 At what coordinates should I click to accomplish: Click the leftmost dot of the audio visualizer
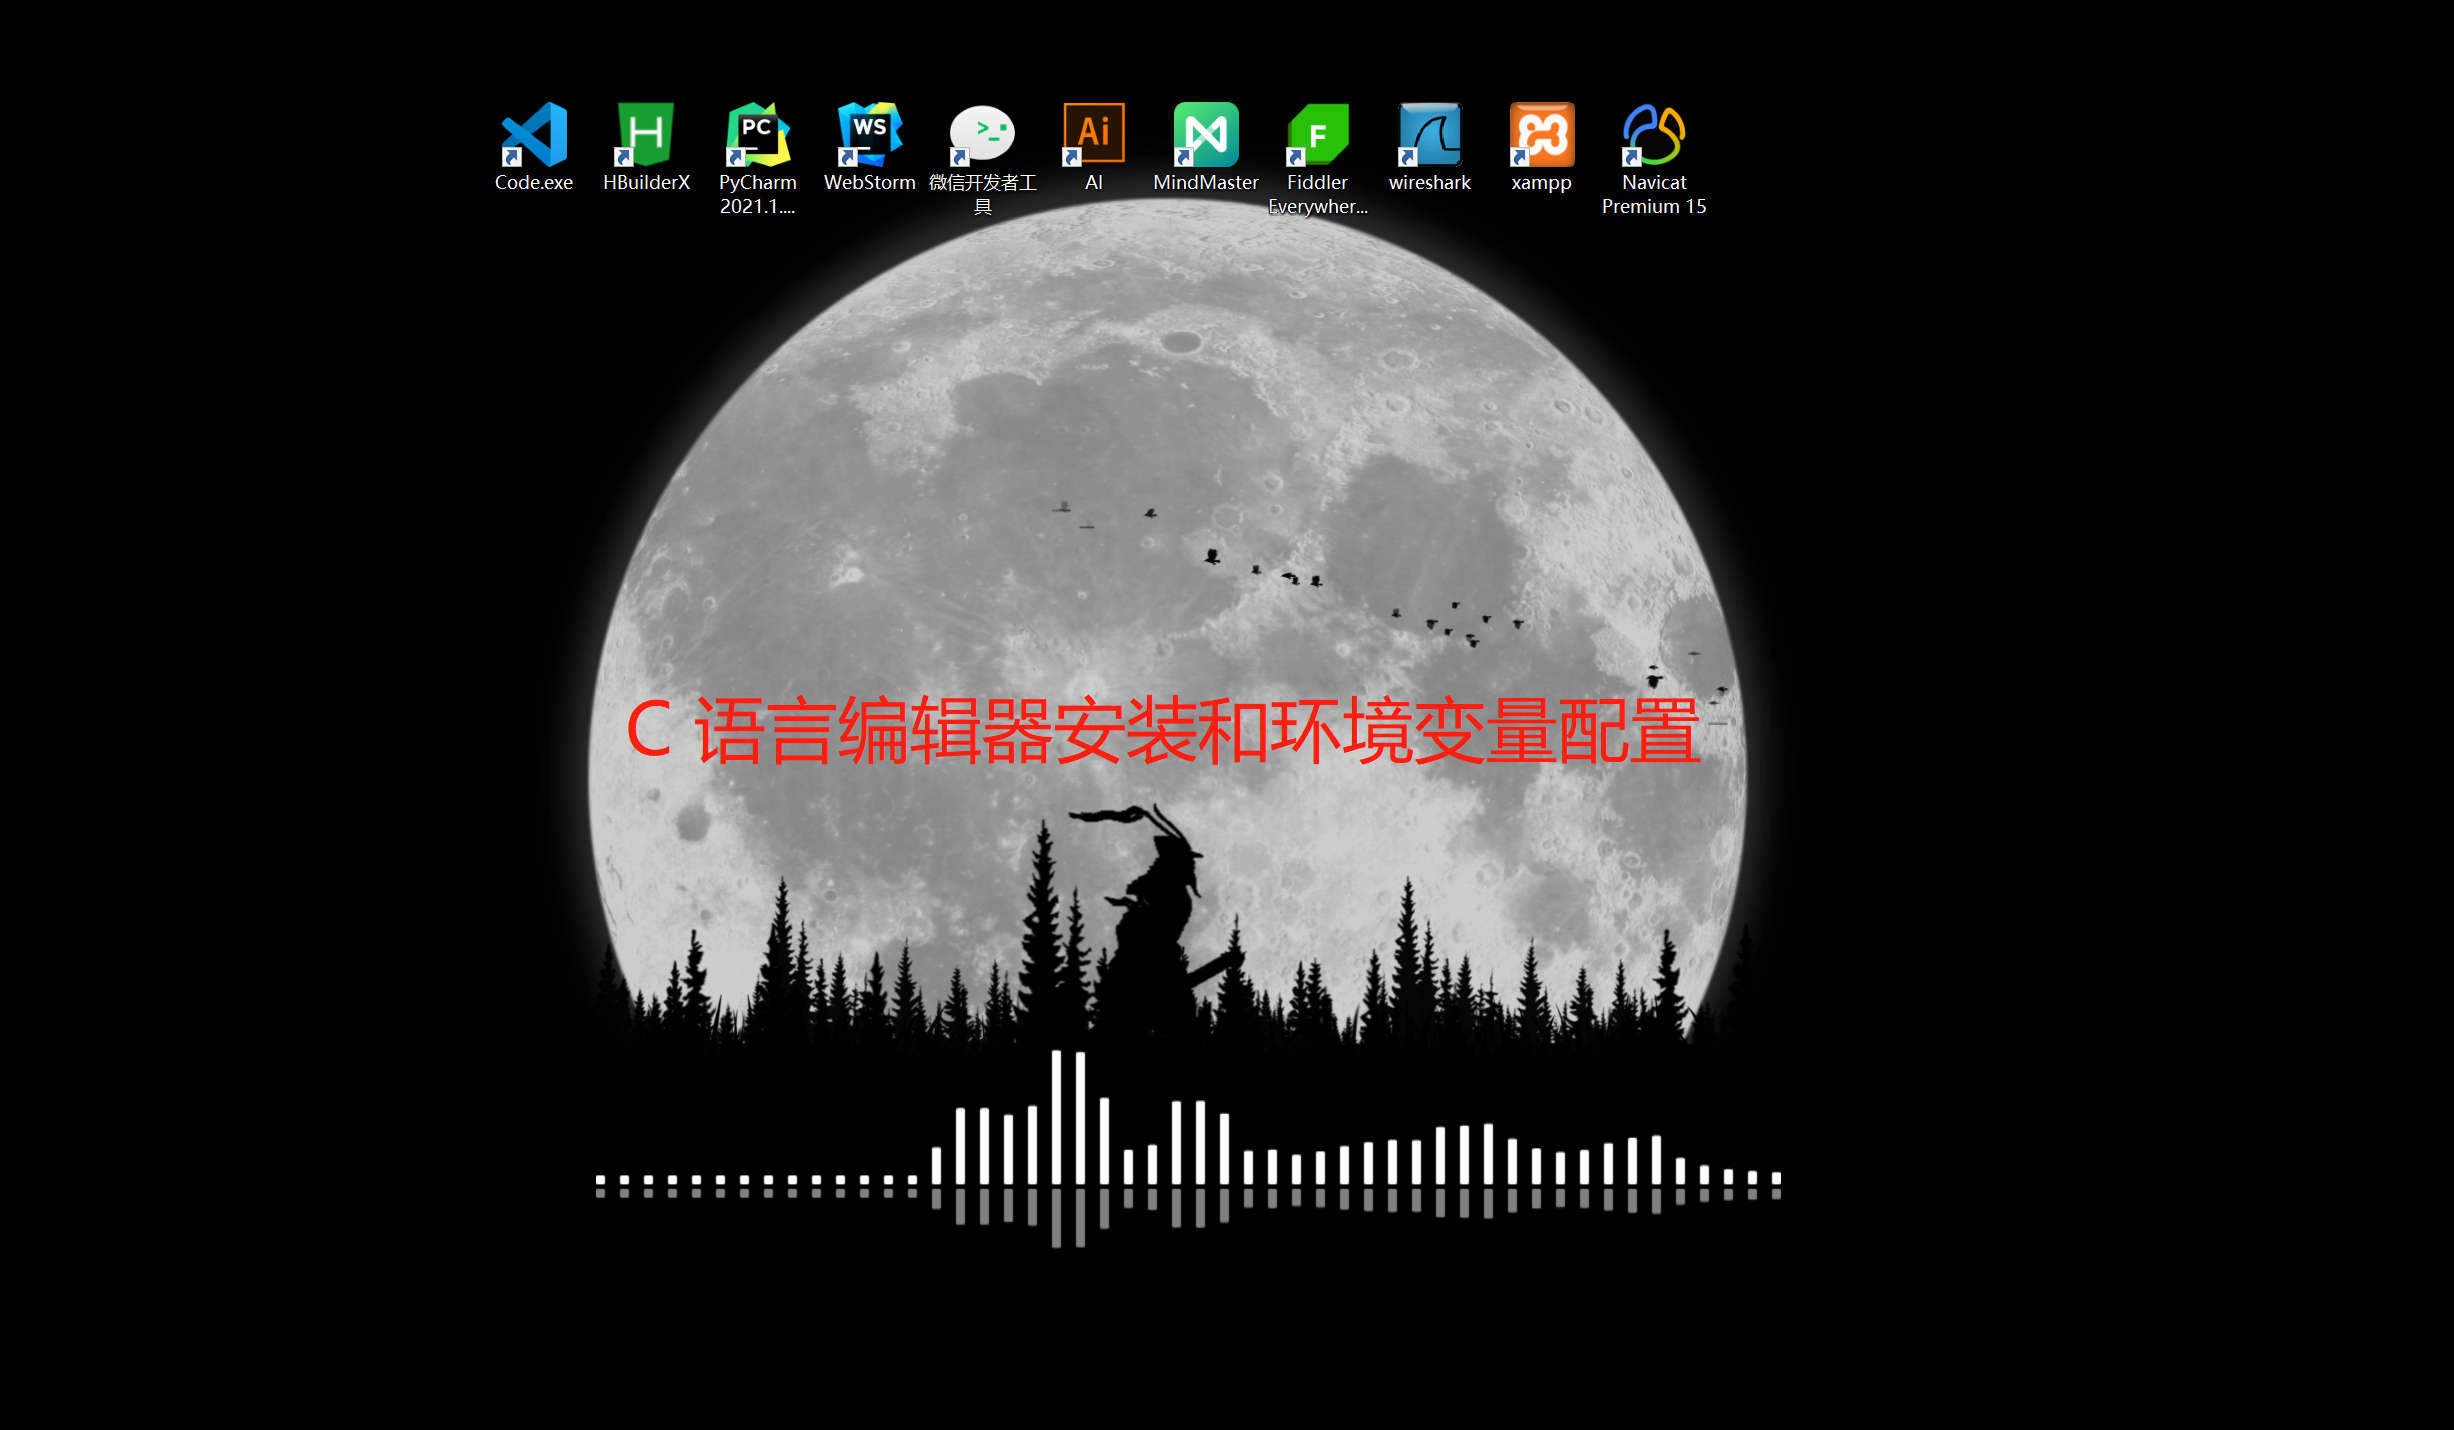tap(600, 1181)
